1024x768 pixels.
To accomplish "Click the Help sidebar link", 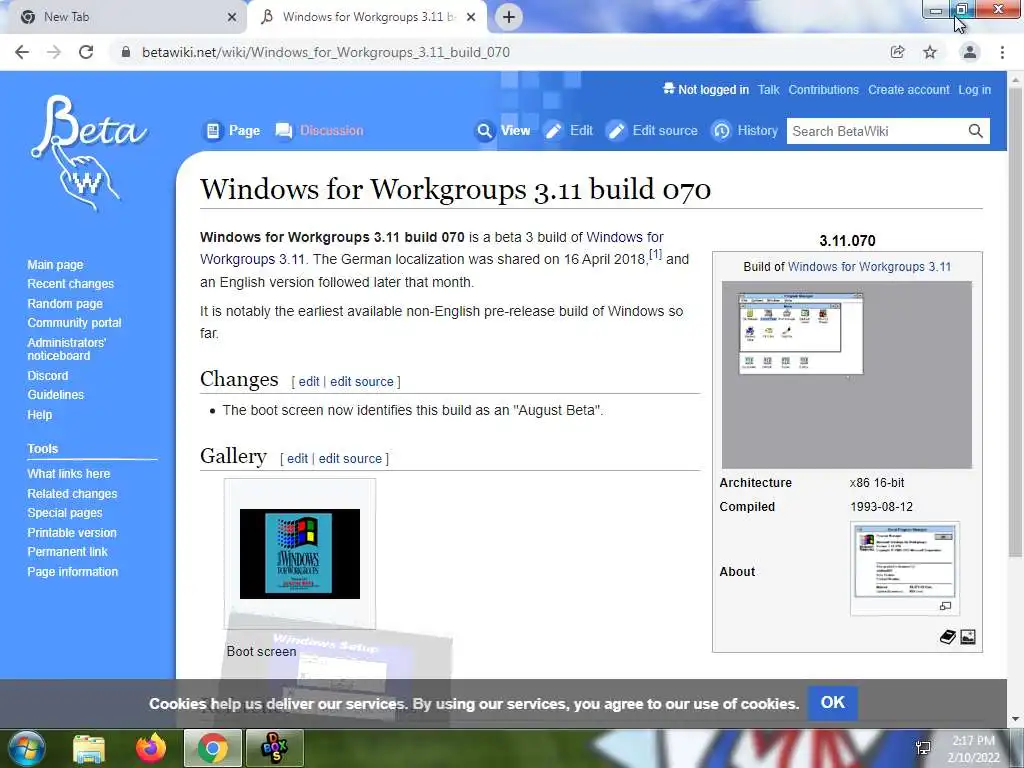I will tap(39, 415).
